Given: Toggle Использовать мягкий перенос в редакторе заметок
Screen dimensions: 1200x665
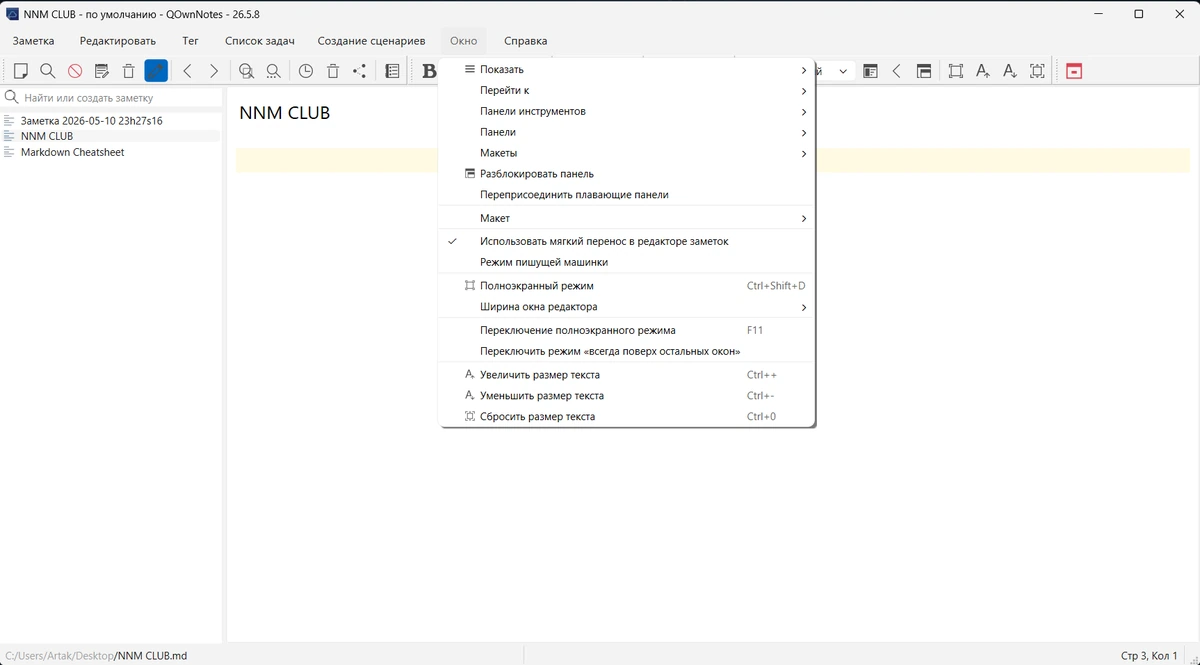Looking at the screenshot, I should click(627, 241).
